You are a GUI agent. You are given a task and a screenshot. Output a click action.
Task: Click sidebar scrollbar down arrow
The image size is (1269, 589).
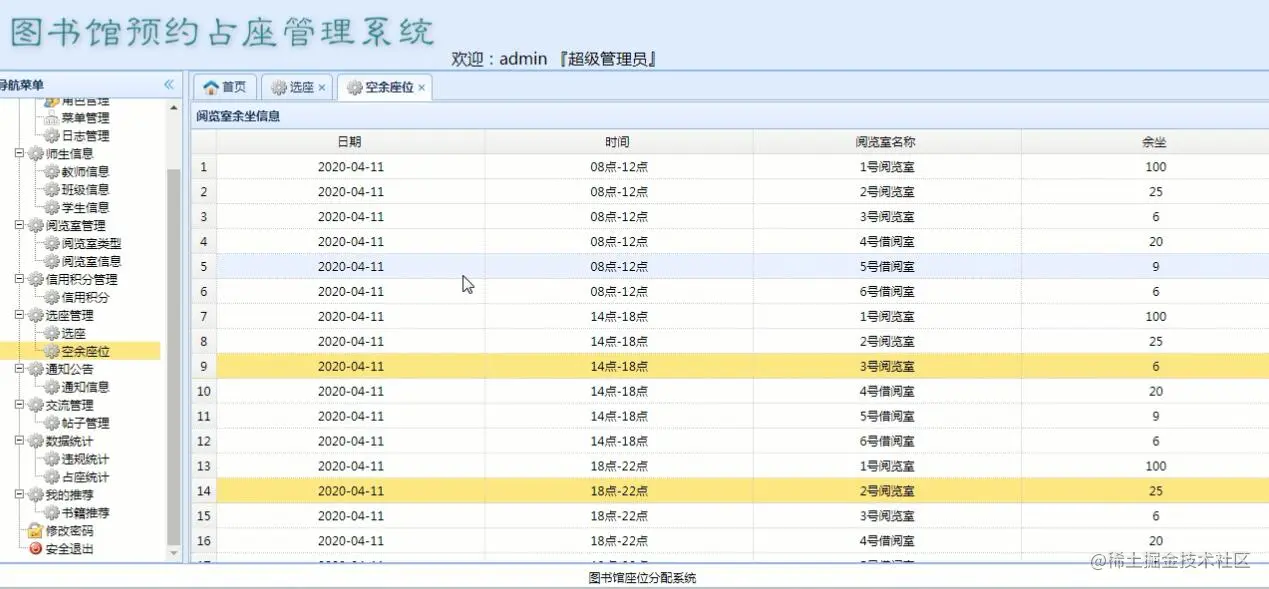tap(174, 552)
